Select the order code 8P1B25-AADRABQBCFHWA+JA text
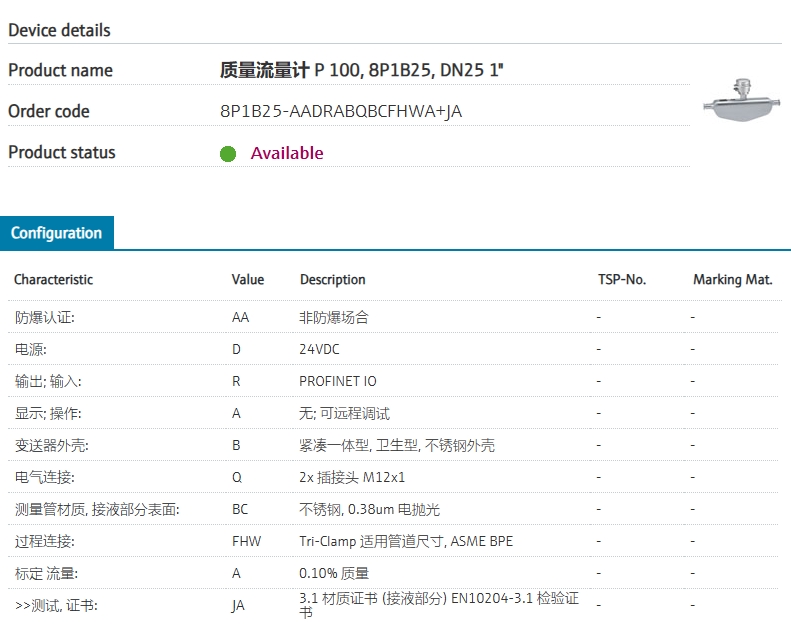 click(x=341, y=111)
